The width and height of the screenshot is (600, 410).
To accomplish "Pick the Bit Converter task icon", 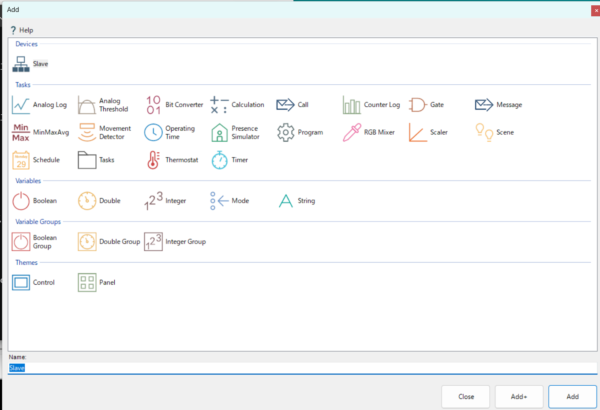I will click(x=153, y=104).
